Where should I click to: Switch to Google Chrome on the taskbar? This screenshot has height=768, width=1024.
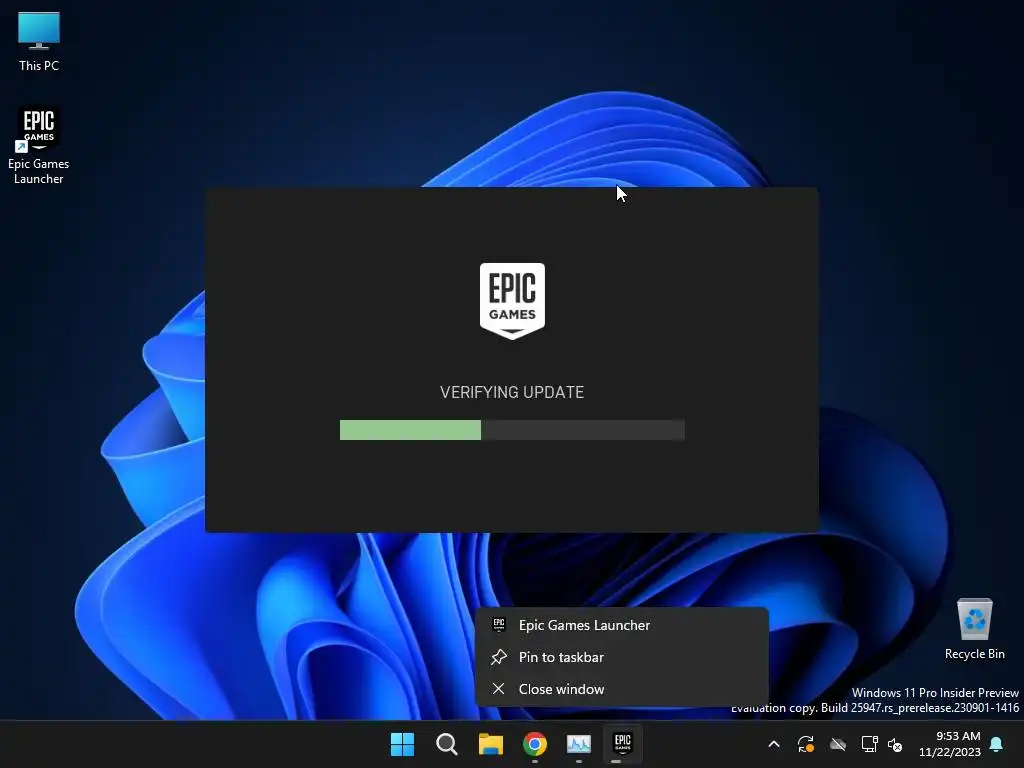535,744
